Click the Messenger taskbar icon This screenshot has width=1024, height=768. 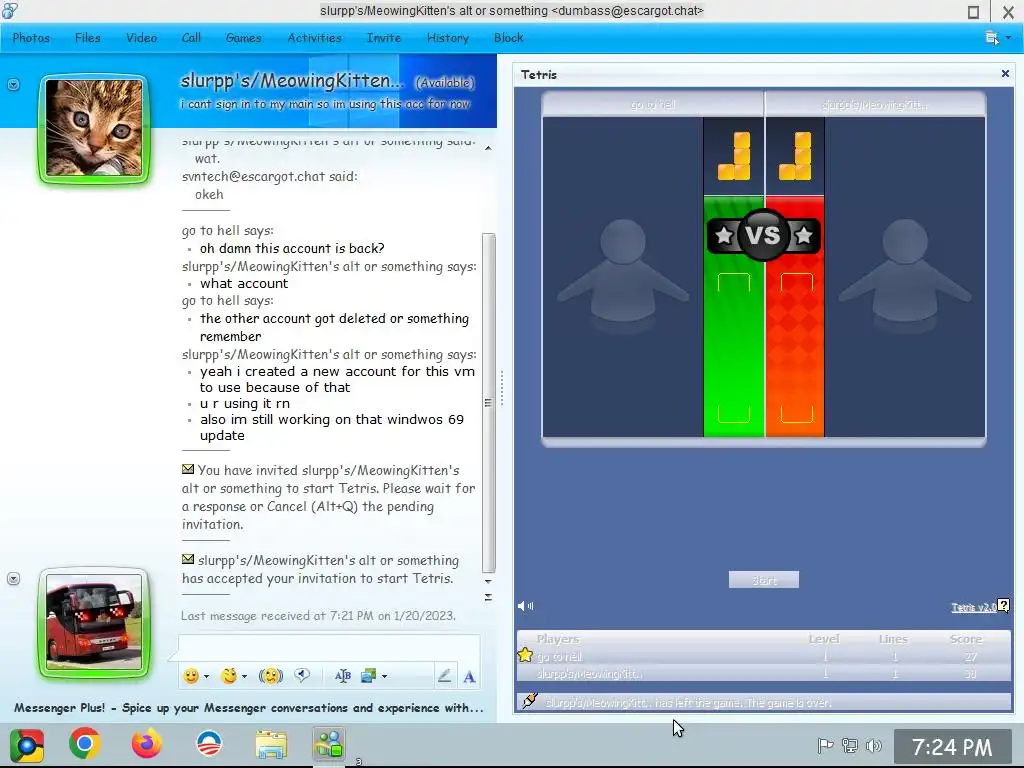point(329,744)
